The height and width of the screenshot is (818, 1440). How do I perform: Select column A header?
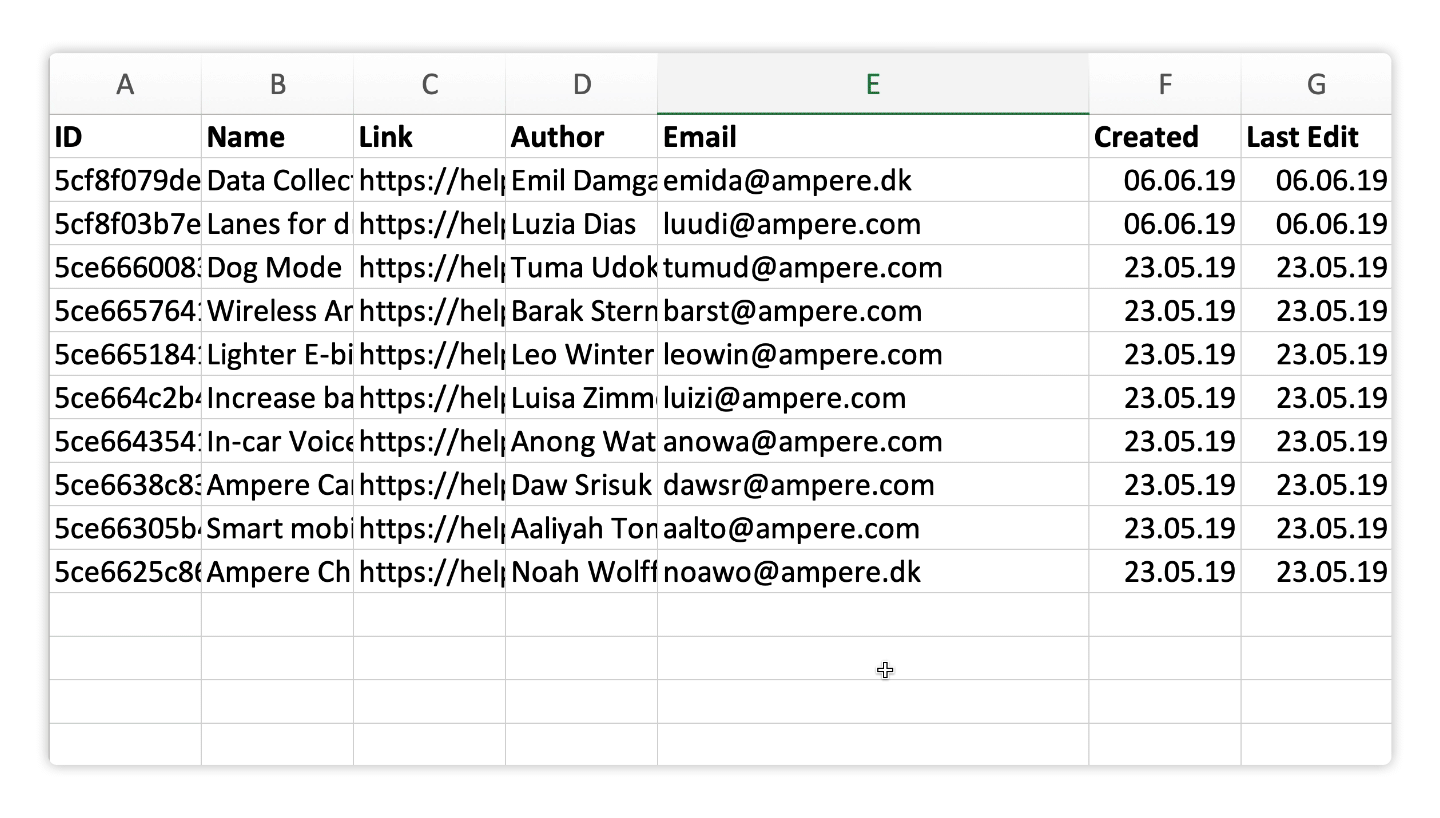(x=126, y=84)
